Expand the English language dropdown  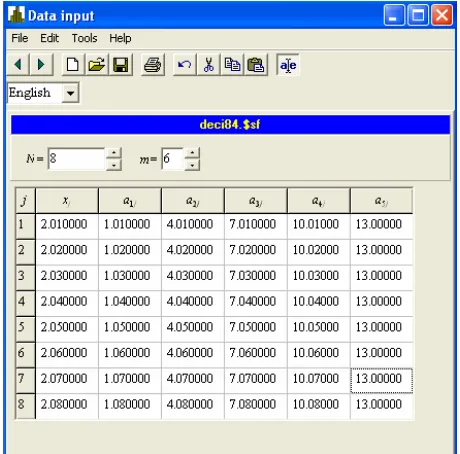(70, 93)
